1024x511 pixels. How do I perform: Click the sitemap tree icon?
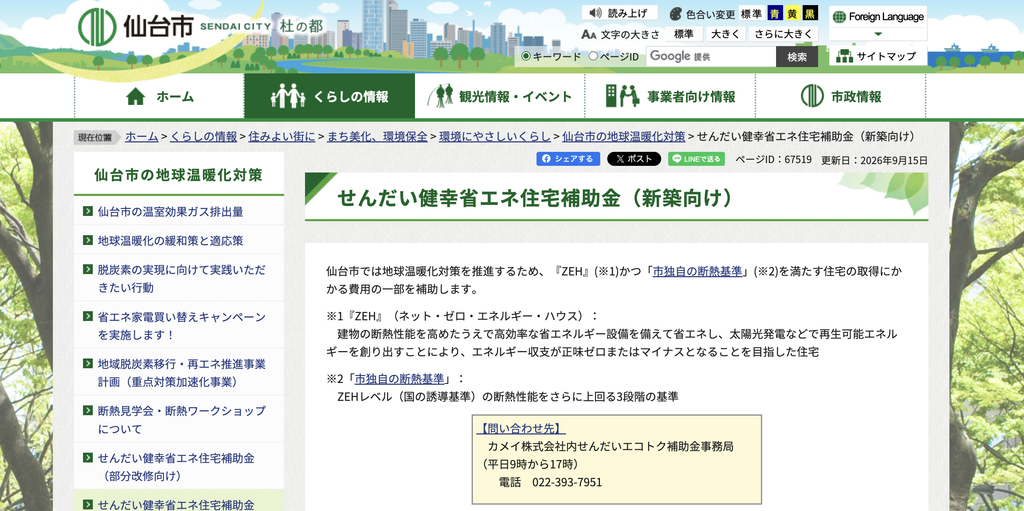[x=844, y=56]
